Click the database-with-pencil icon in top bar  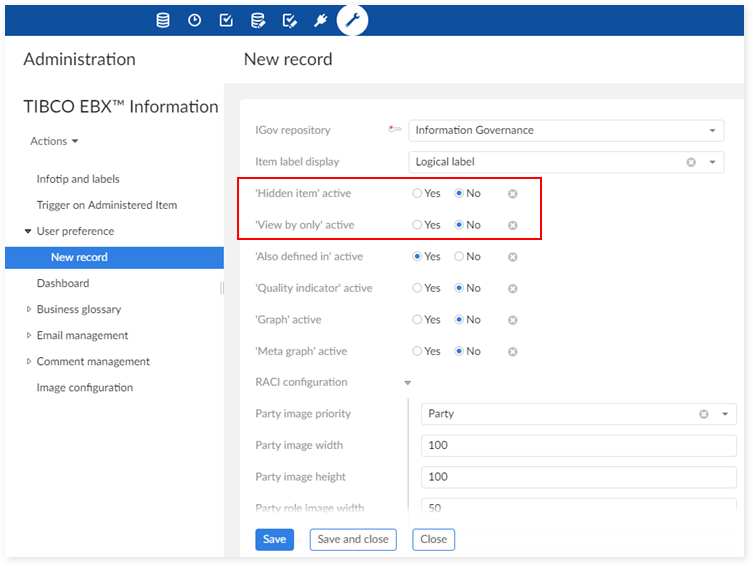257,20
